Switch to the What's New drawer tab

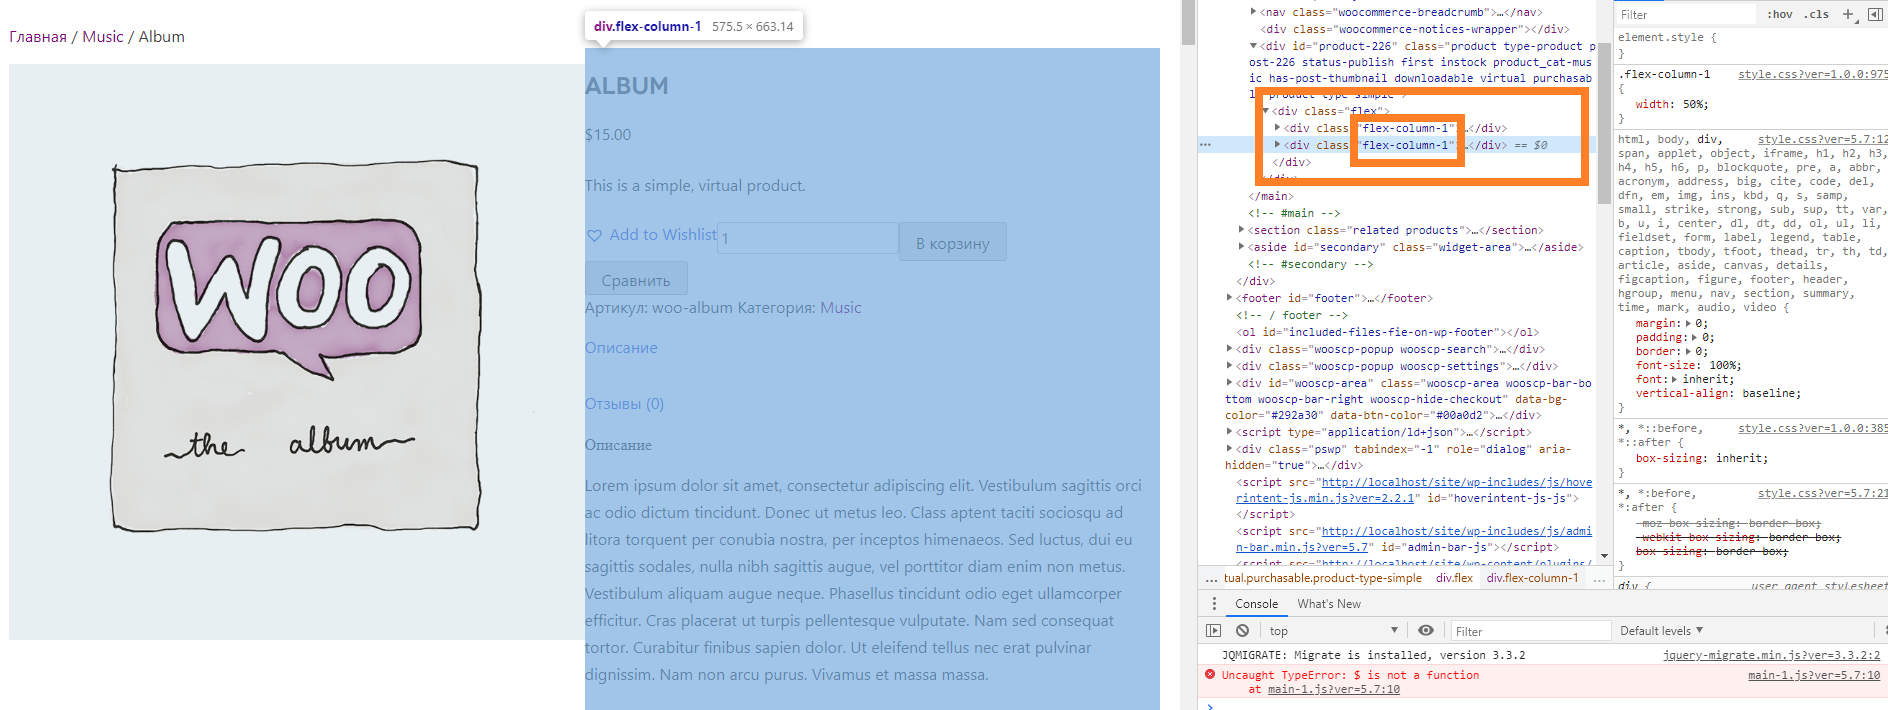tap(1329, 604)
